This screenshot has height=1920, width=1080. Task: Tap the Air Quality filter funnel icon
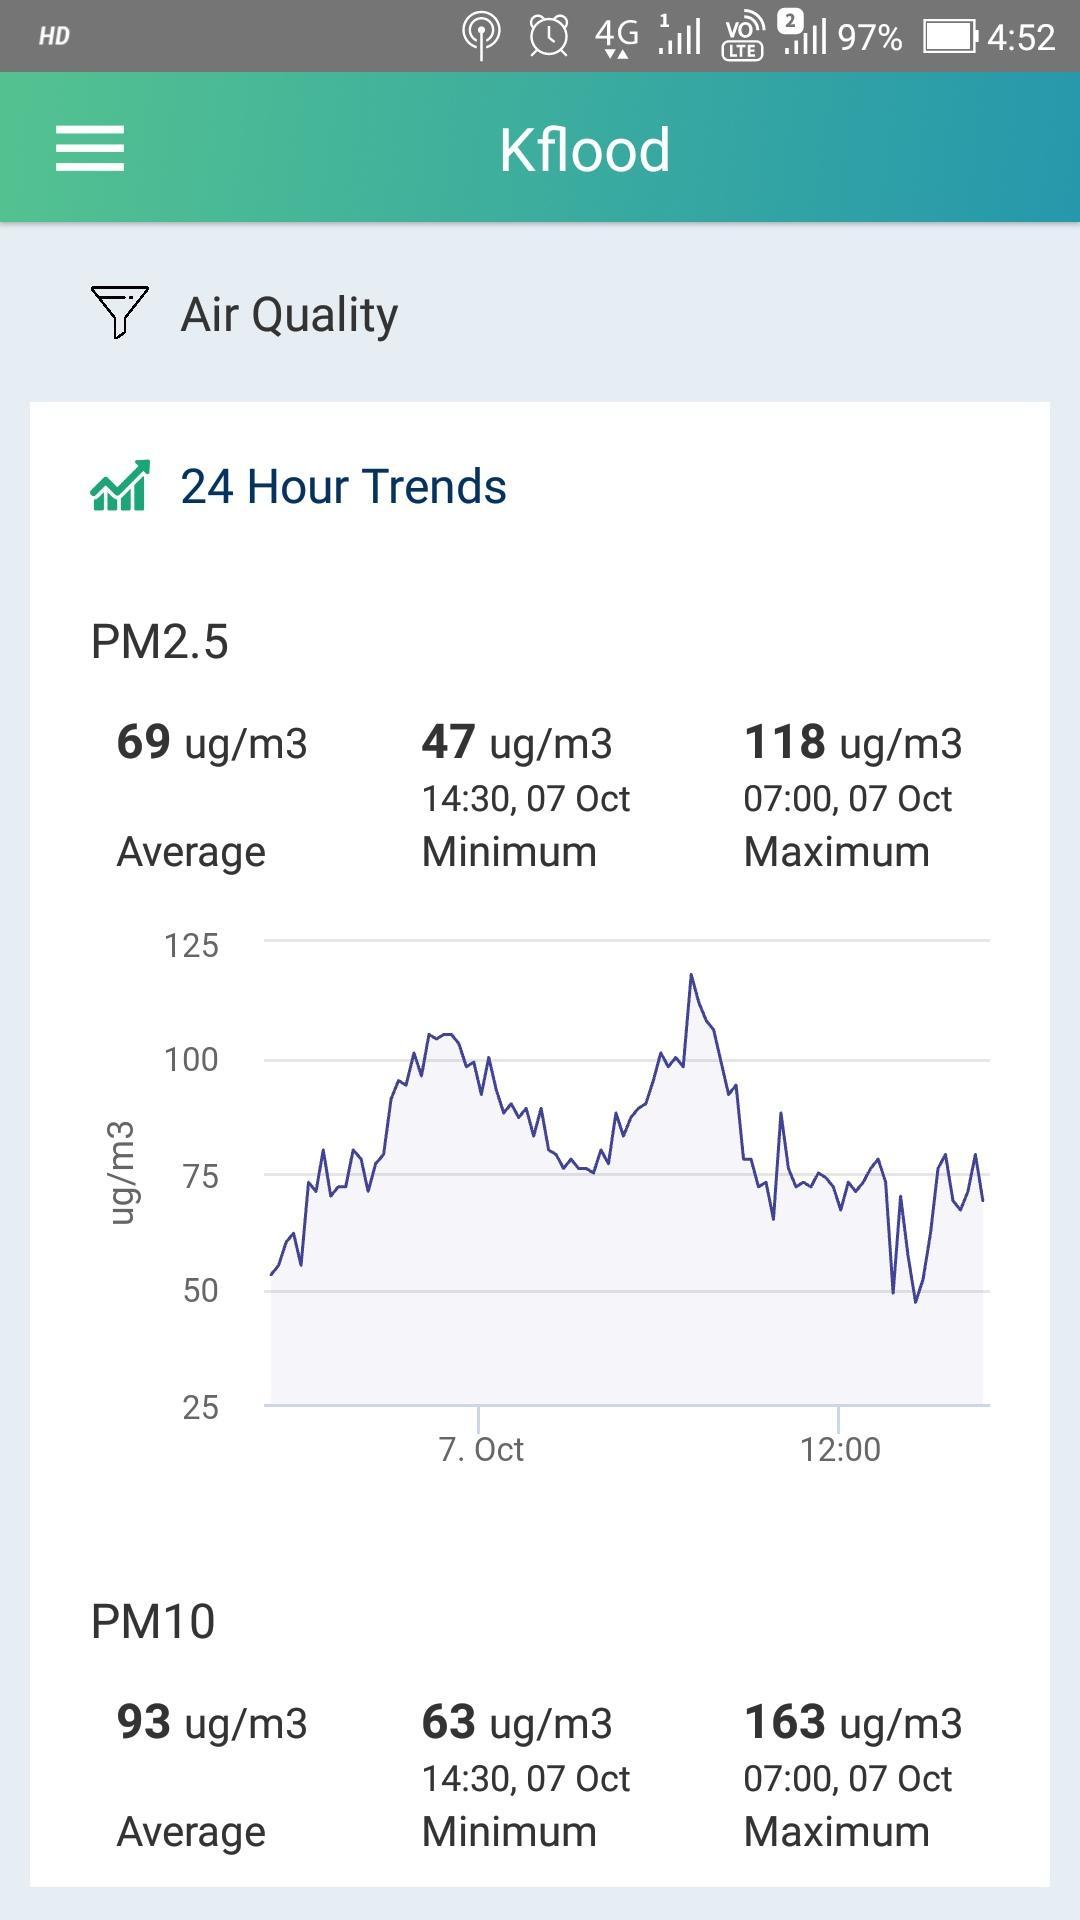click(119, 312)
